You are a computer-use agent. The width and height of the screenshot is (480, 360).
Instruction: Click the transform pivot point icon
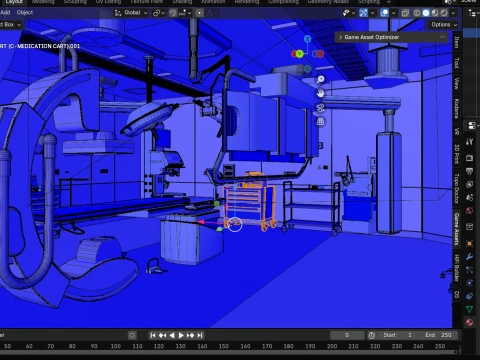[x=159, y=13]
